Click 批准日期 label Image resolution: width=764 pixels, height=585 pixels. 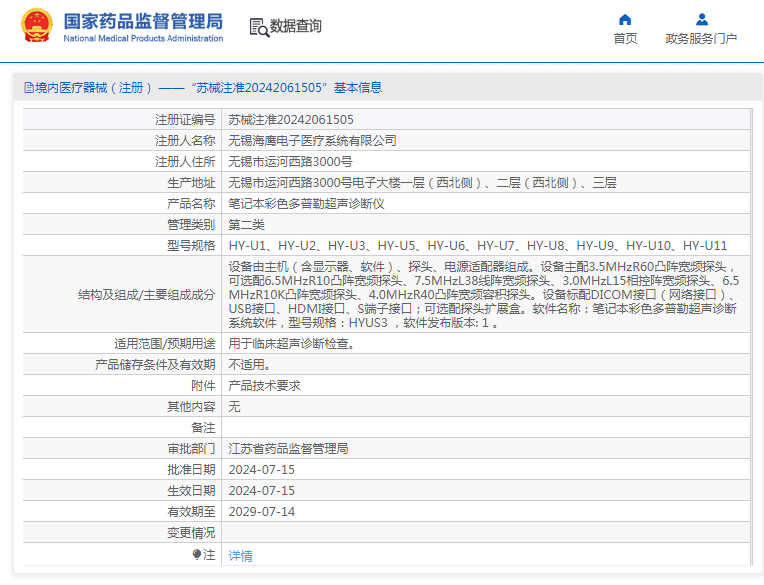[191, 470]
